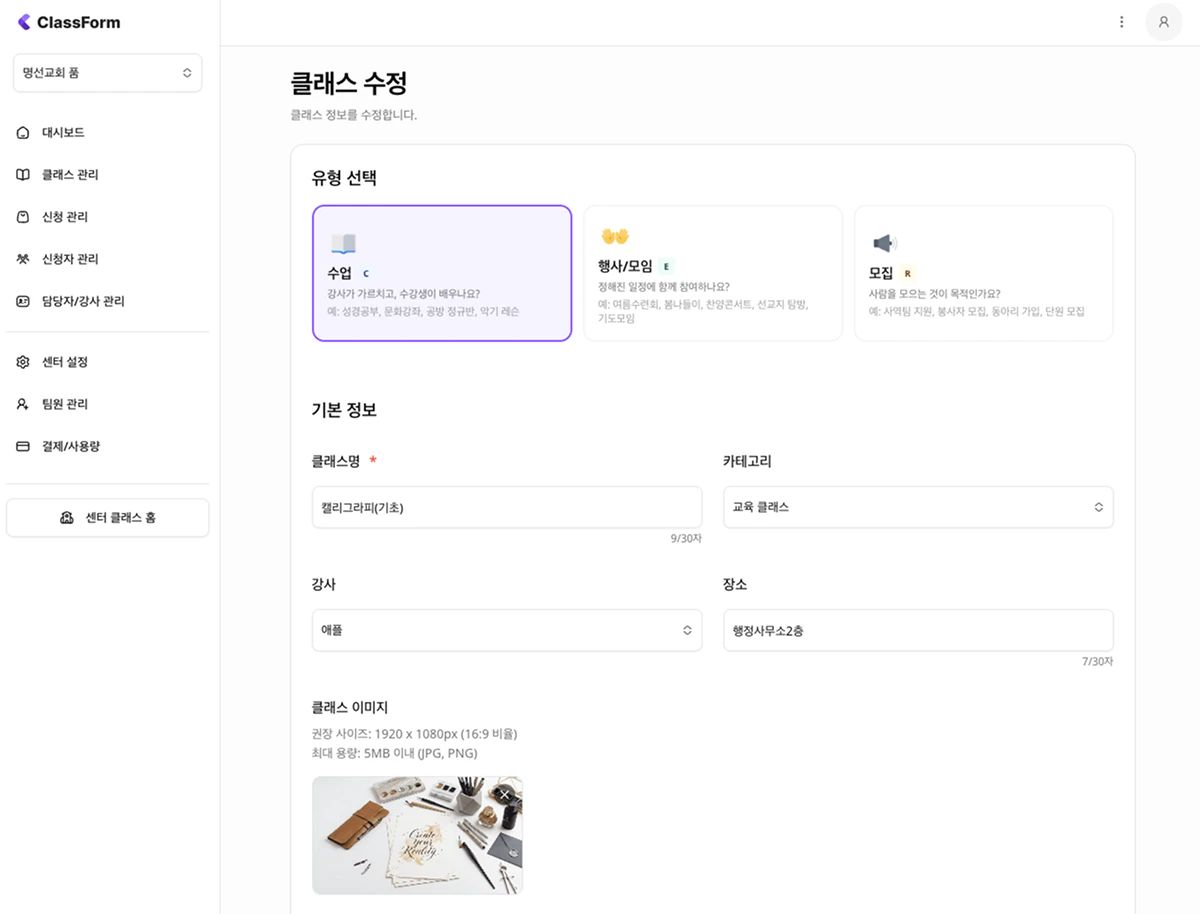Click the 강사가 가르치고, 수강생이 배우나요? text
Viewport: 1200px width, 914px height.
tap(404, 293)
